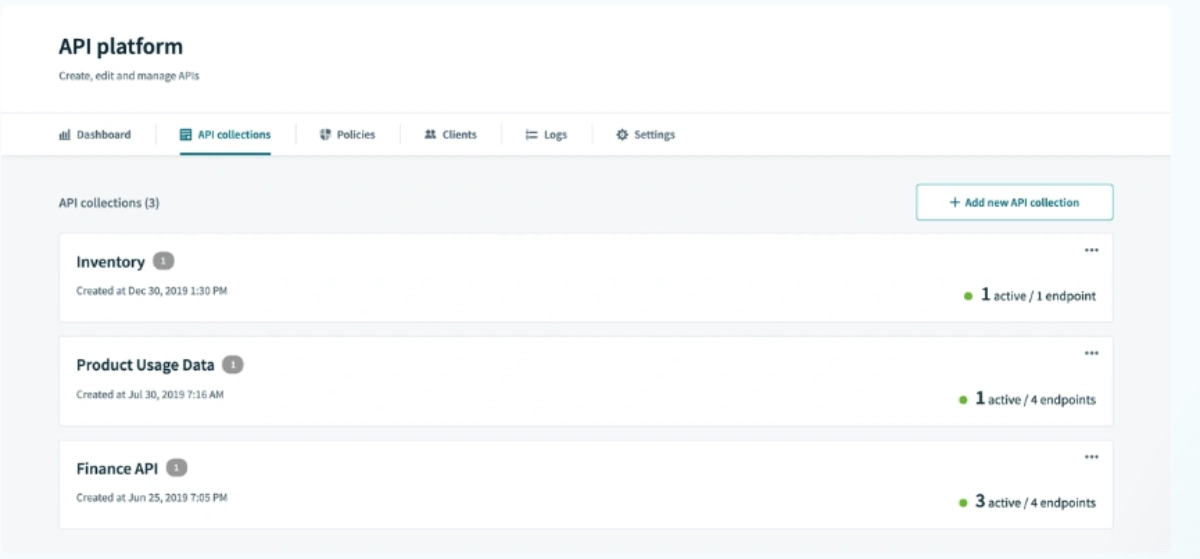
Task: Click the Clients people icon
Action: pos(430,135)
